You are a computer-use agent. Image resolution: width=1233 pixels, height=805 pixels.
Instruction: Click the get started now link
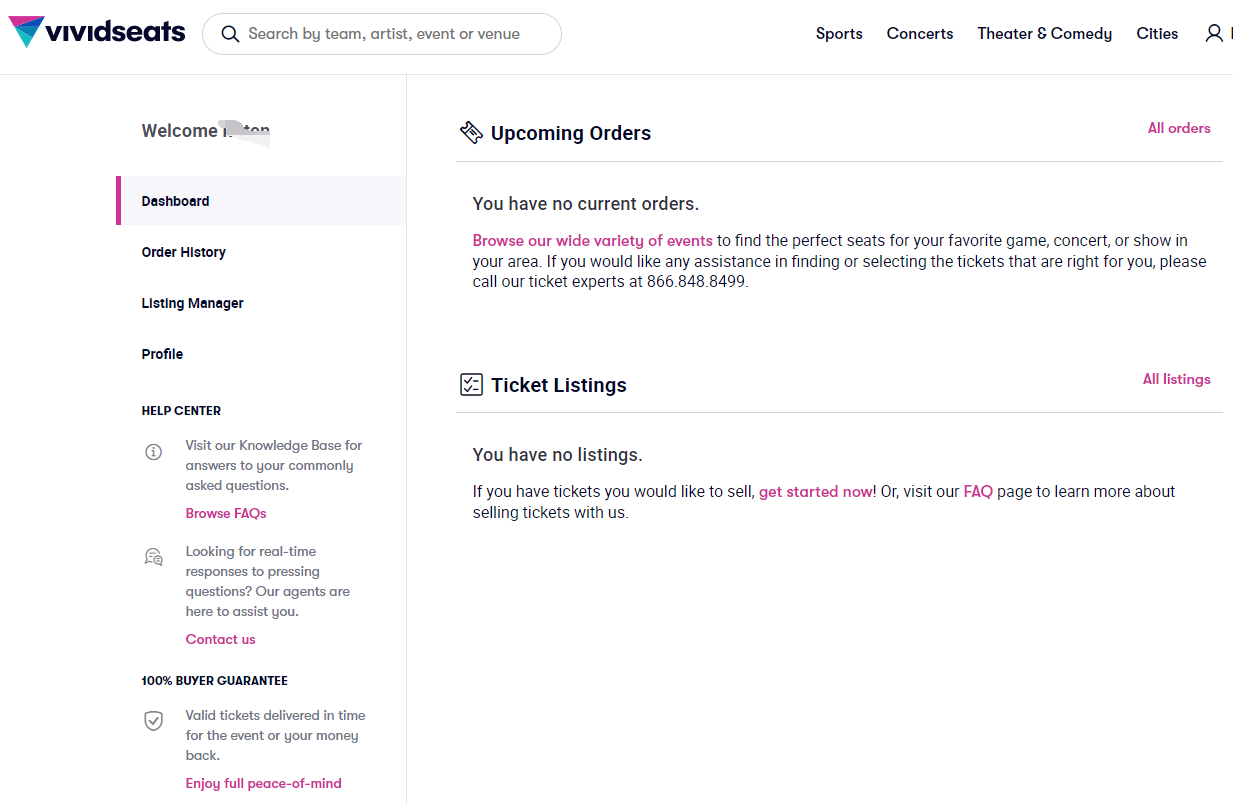coord(815,491)
